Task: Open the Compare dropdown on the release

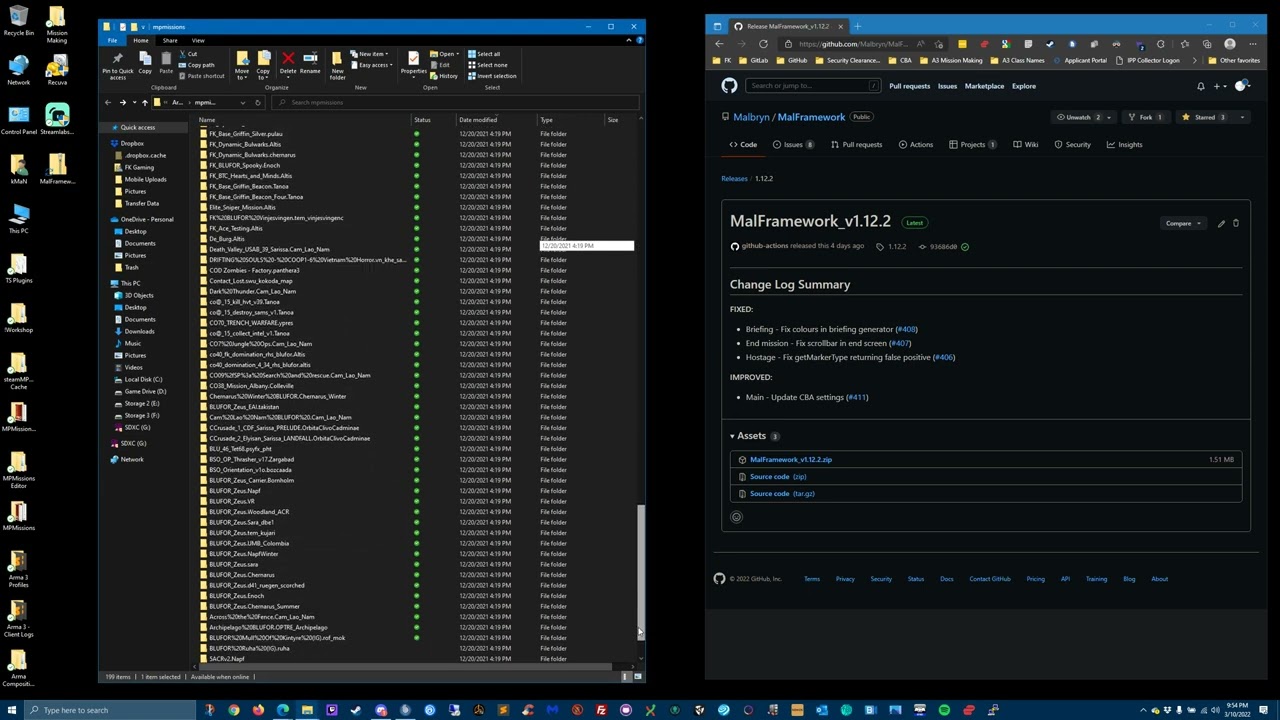Action: pyautogui.click(x=1183, y=223)
